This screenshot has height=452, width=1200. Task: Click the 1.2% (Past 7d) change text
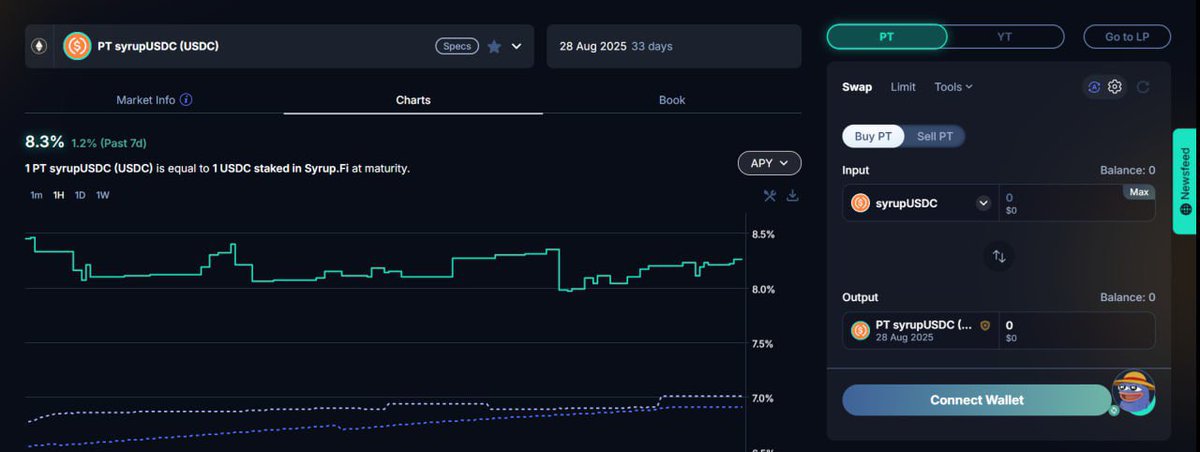pos(109,143)
